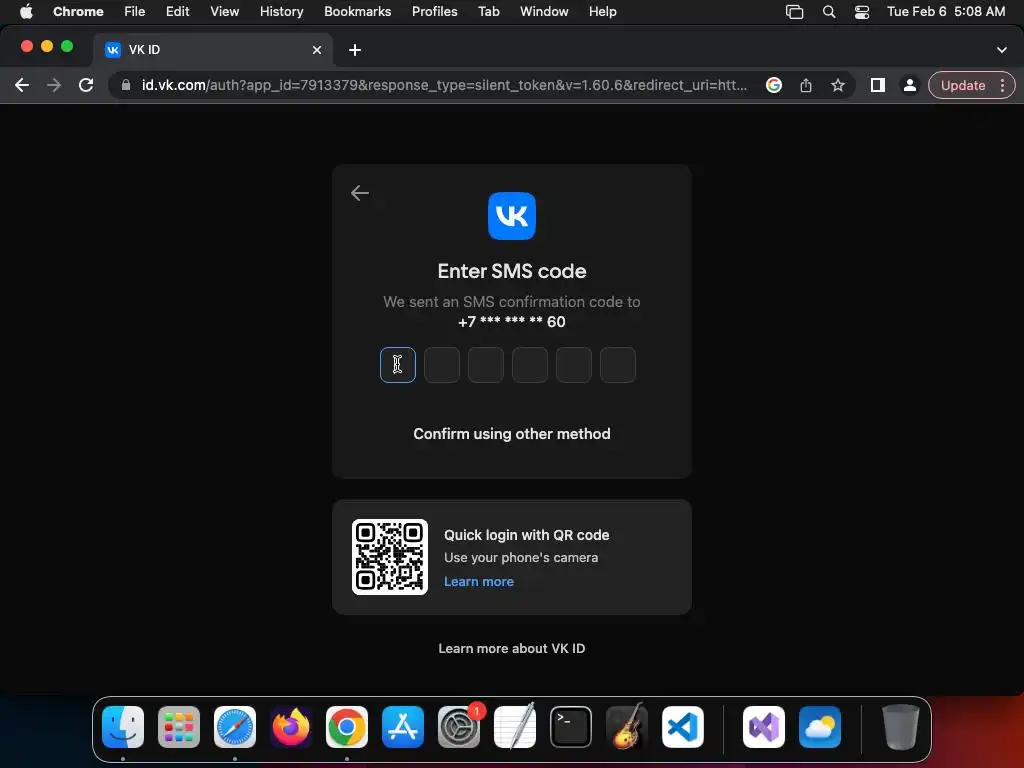The image size is (1024, 768).
Task: Click the QR code image
Action: [x=390, y=557]
